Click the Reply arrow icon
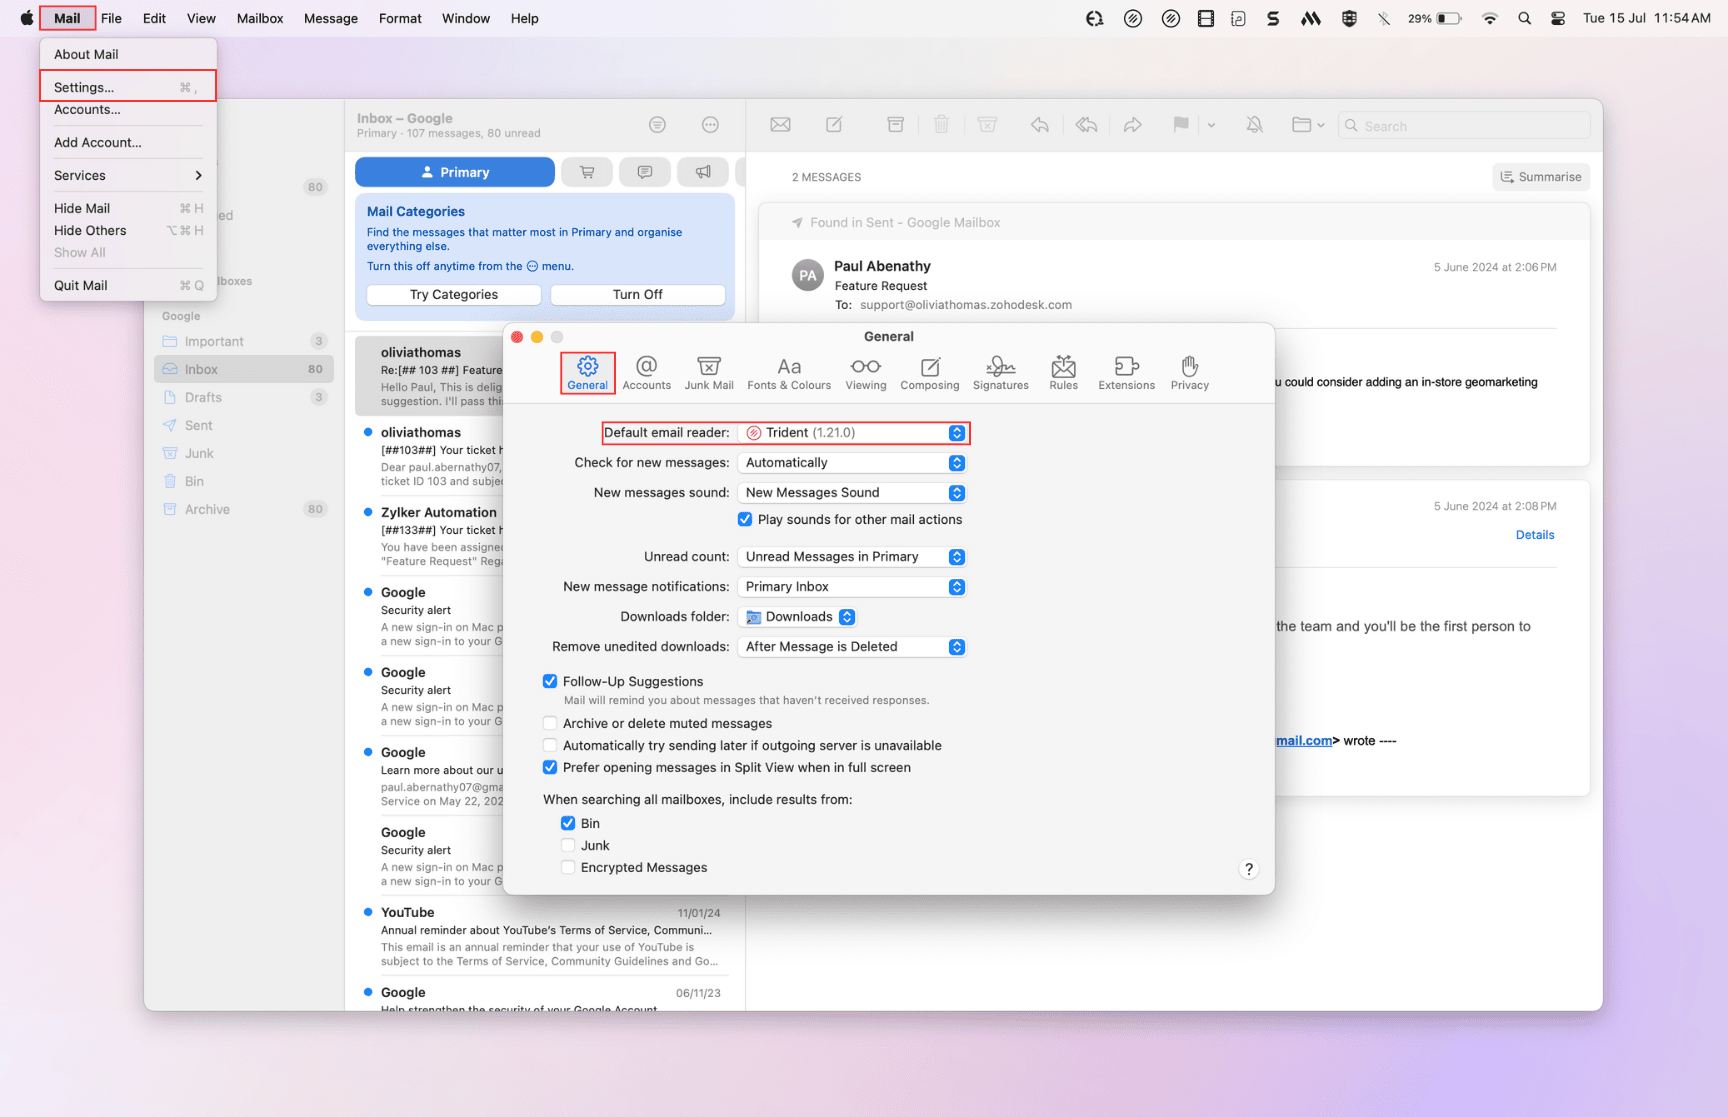This screenshot has width=1728, height=1117. tap(1040, 125)
